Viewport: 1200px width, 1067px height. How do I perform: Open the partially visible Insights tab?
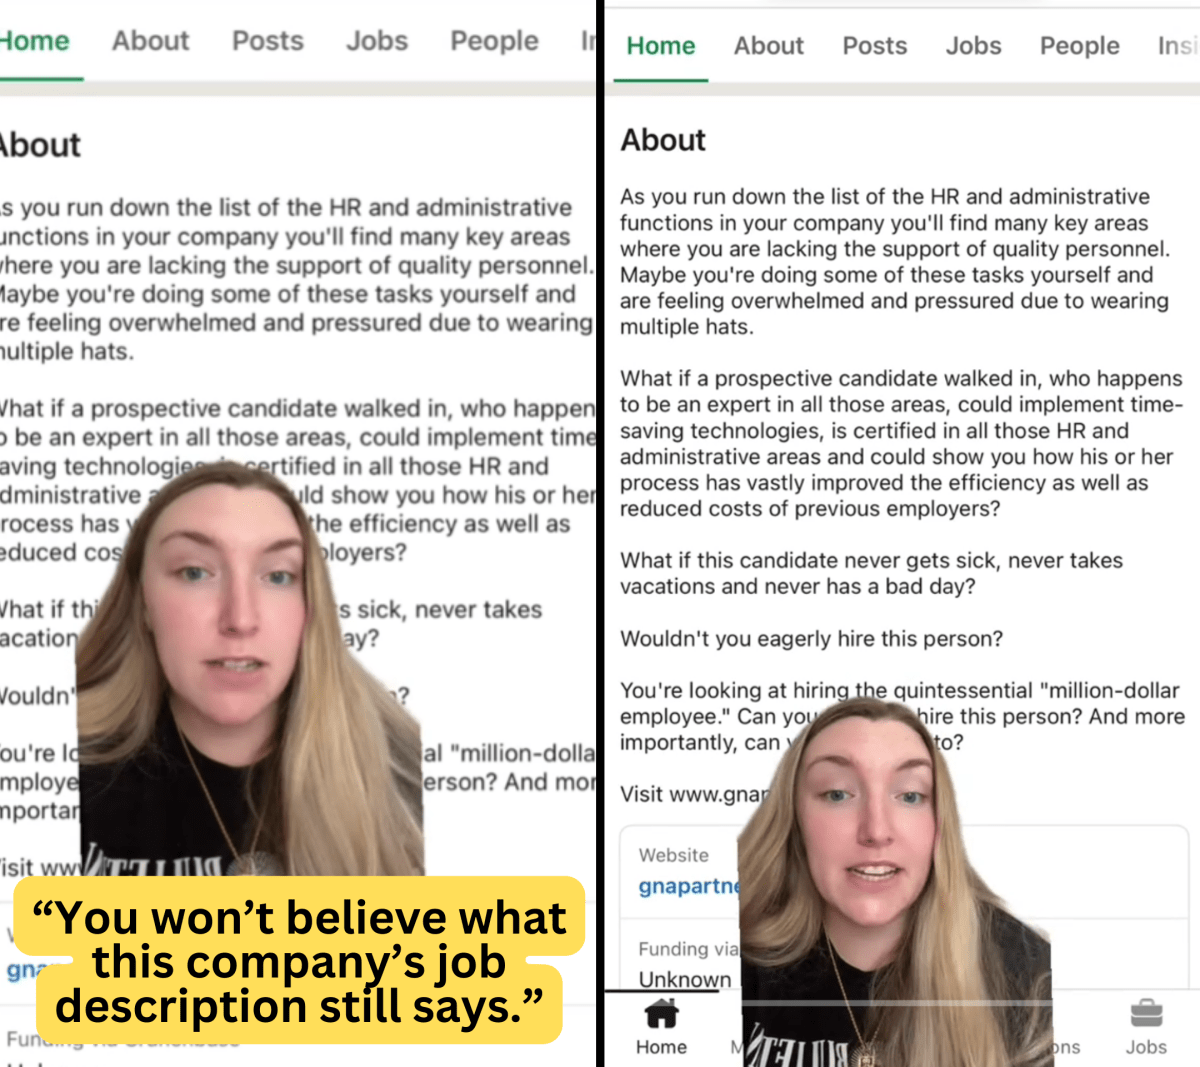(x=1178, y=46)
